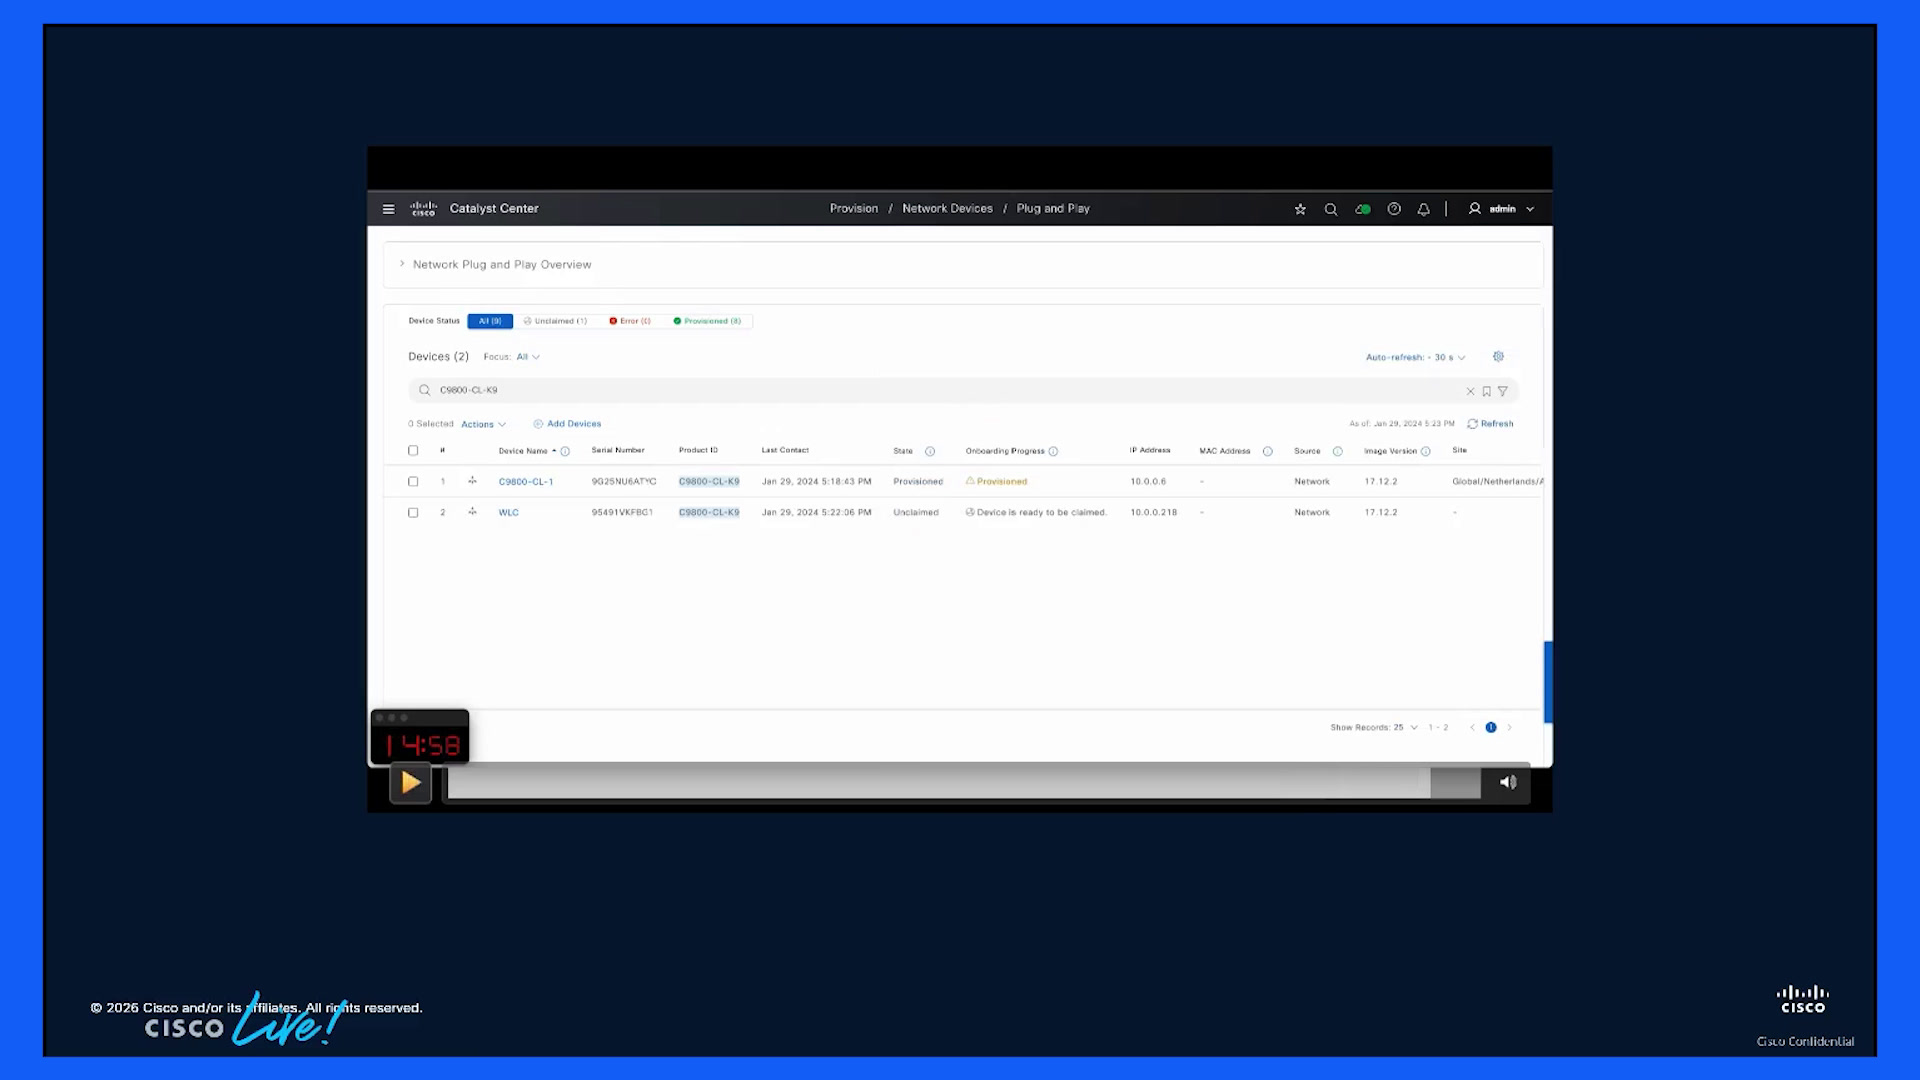Image resolution: width=1920 pixels, height=1080 pixels.
Task: Click the green cloud status icon
Action: (x=1362, y=209)
